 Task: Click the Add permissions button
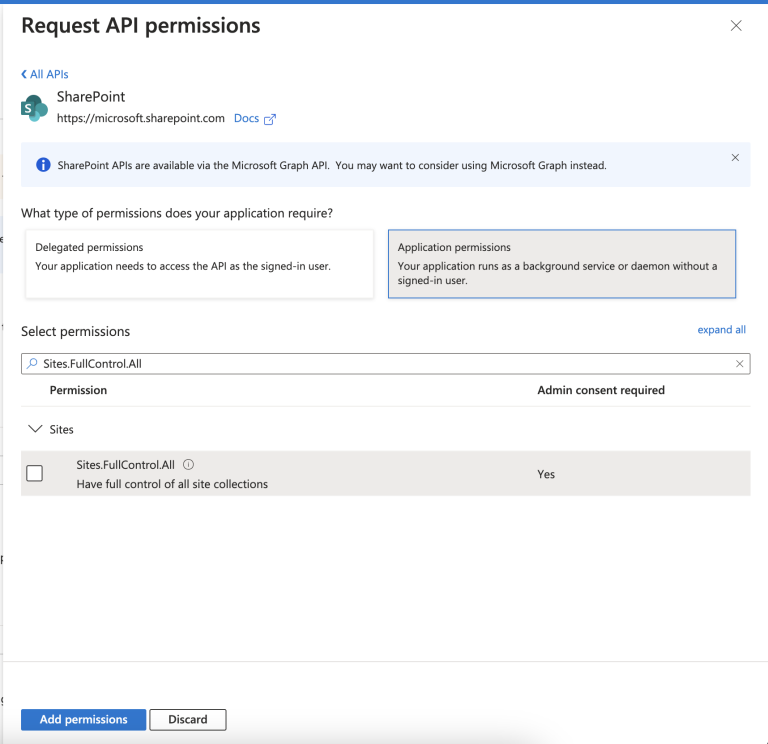point(84,719)
